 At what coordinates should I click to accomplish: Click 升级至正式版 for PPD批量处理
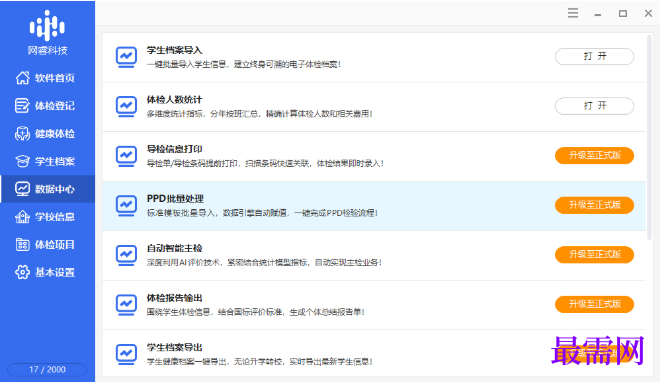pos(594,205)
